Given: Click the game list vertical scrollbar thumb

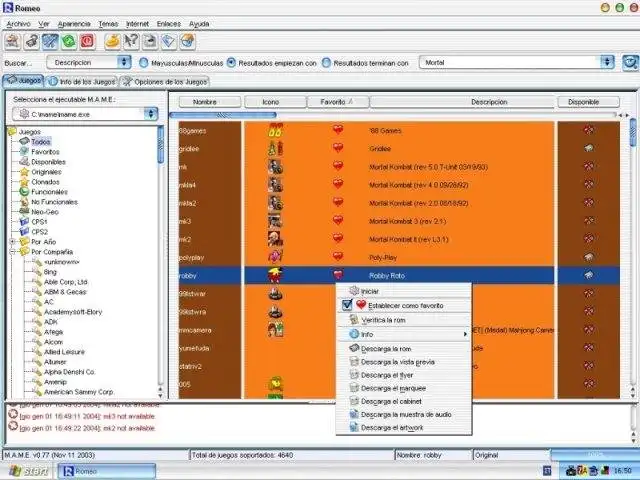Looking at the screenshot, I should 633,132.
